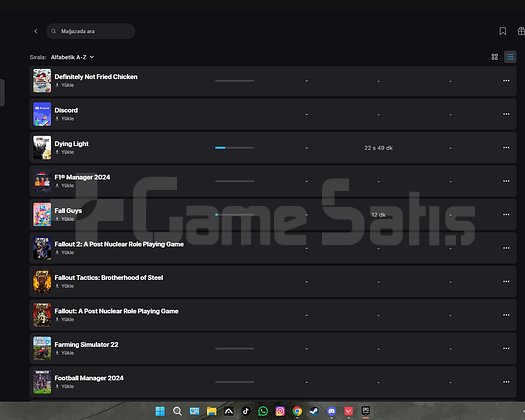Viewport: 525px width, 420px height.
Task: Open options for Fallout: A Post Nuclear row
Action: point(506,315)
